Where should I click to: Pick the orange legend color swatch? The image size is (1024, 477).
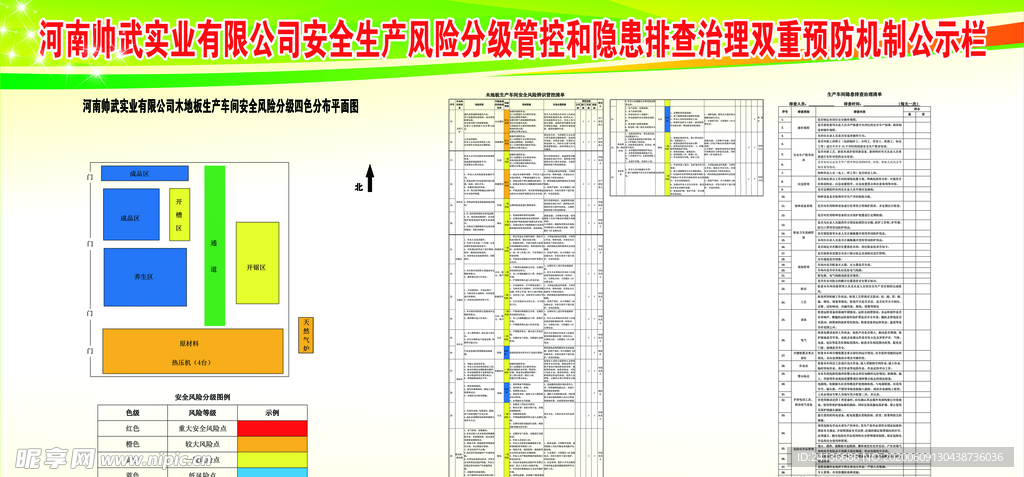(x=272, y=444)
